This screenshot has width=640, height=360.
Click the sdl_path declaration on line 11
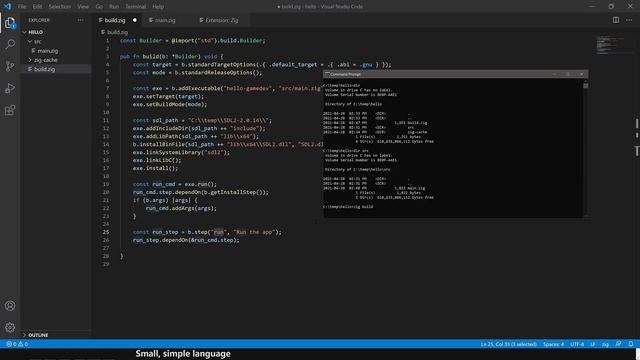202,120
